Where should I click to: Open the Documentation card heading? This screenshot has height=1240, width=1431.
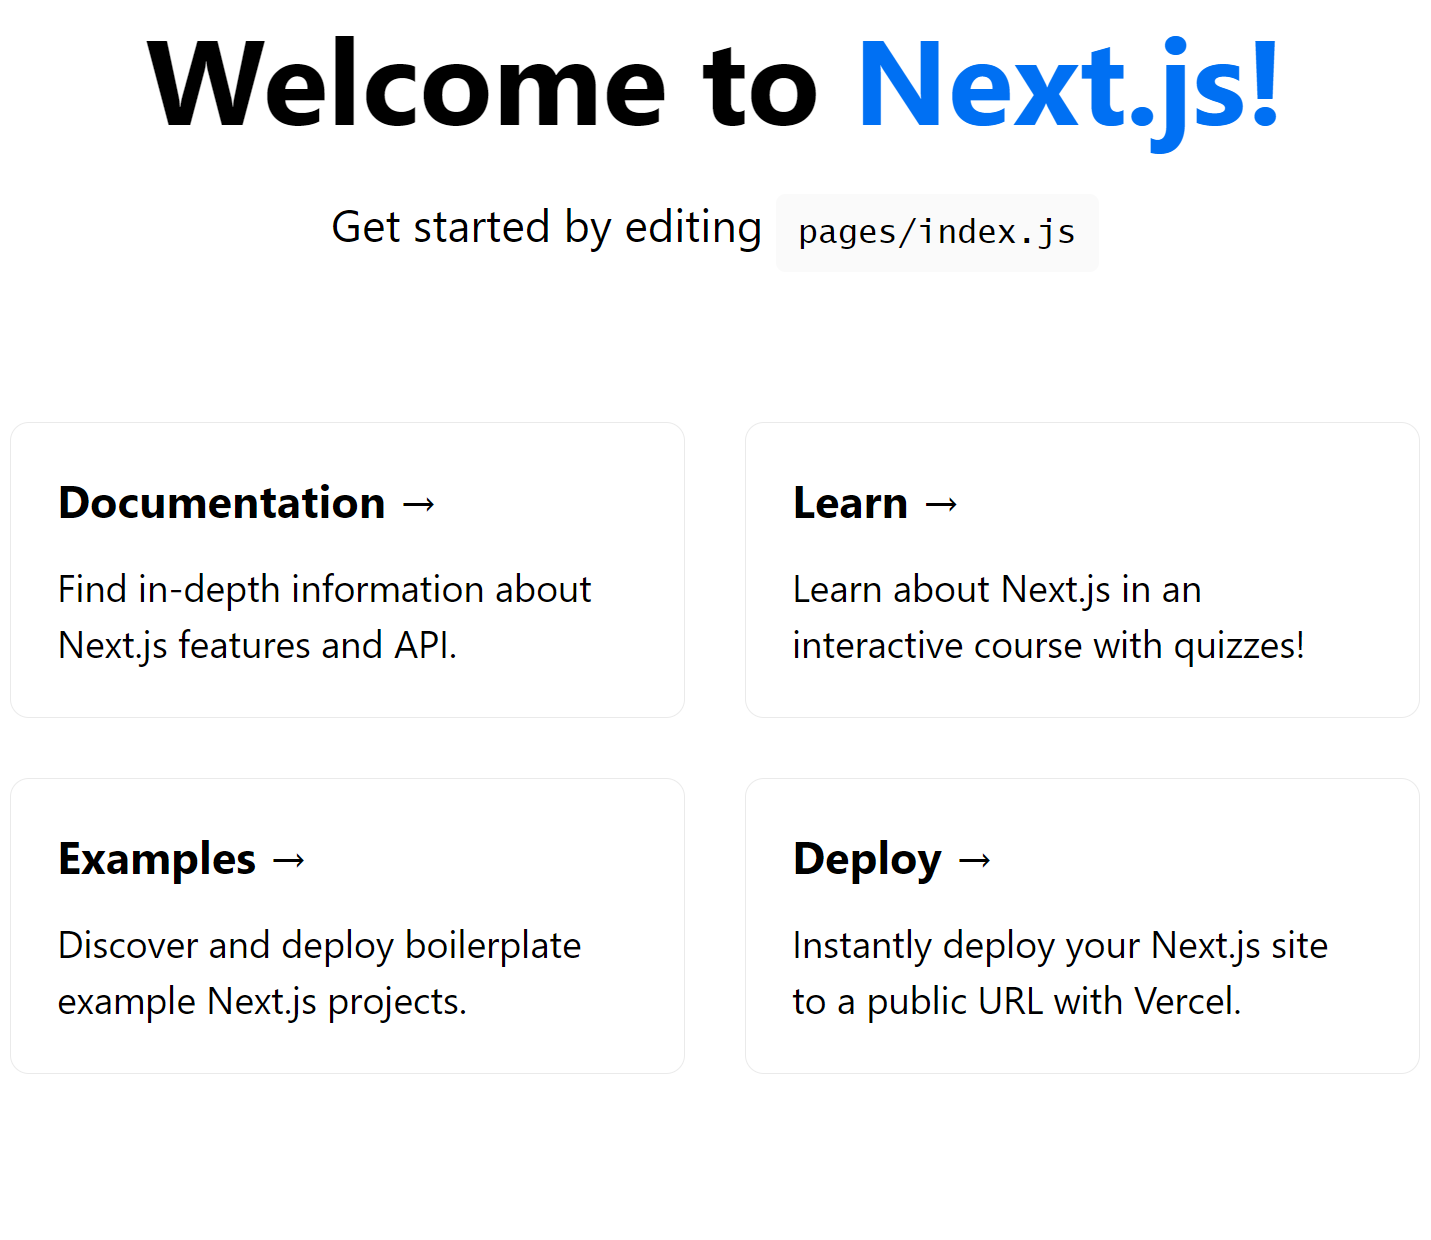222,503
